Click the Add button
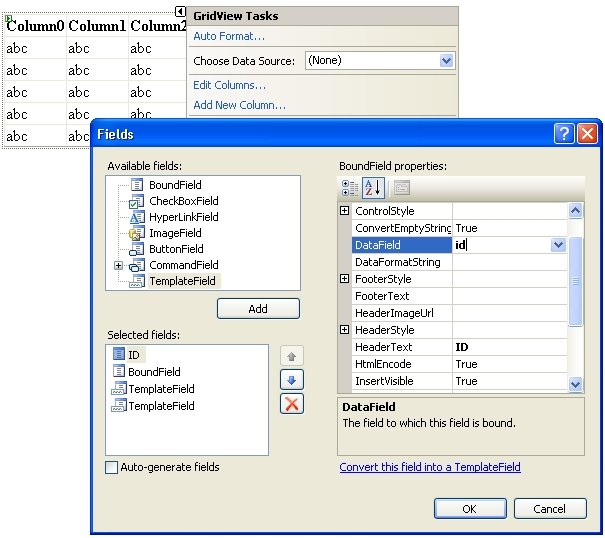 [x=258, y=309]
